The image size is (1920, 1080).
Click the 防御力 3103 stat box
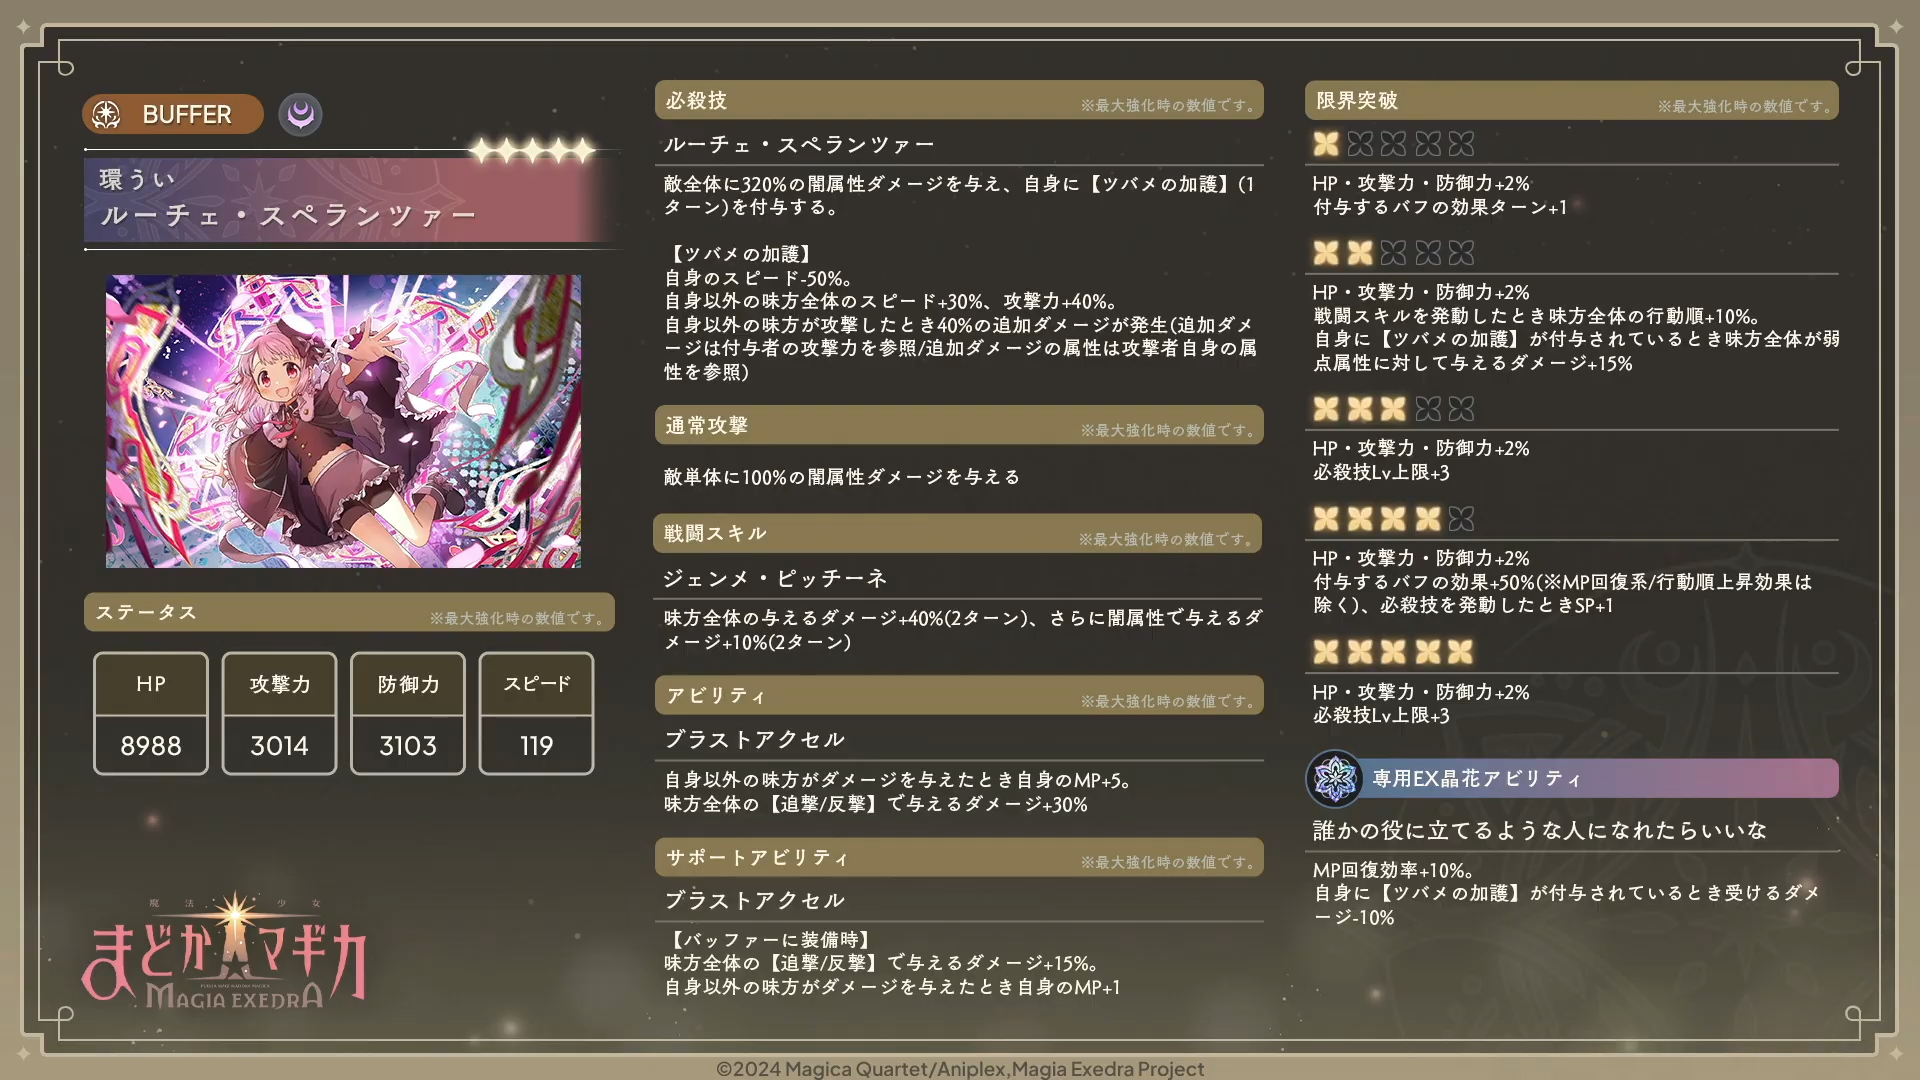tap(408, 714)
